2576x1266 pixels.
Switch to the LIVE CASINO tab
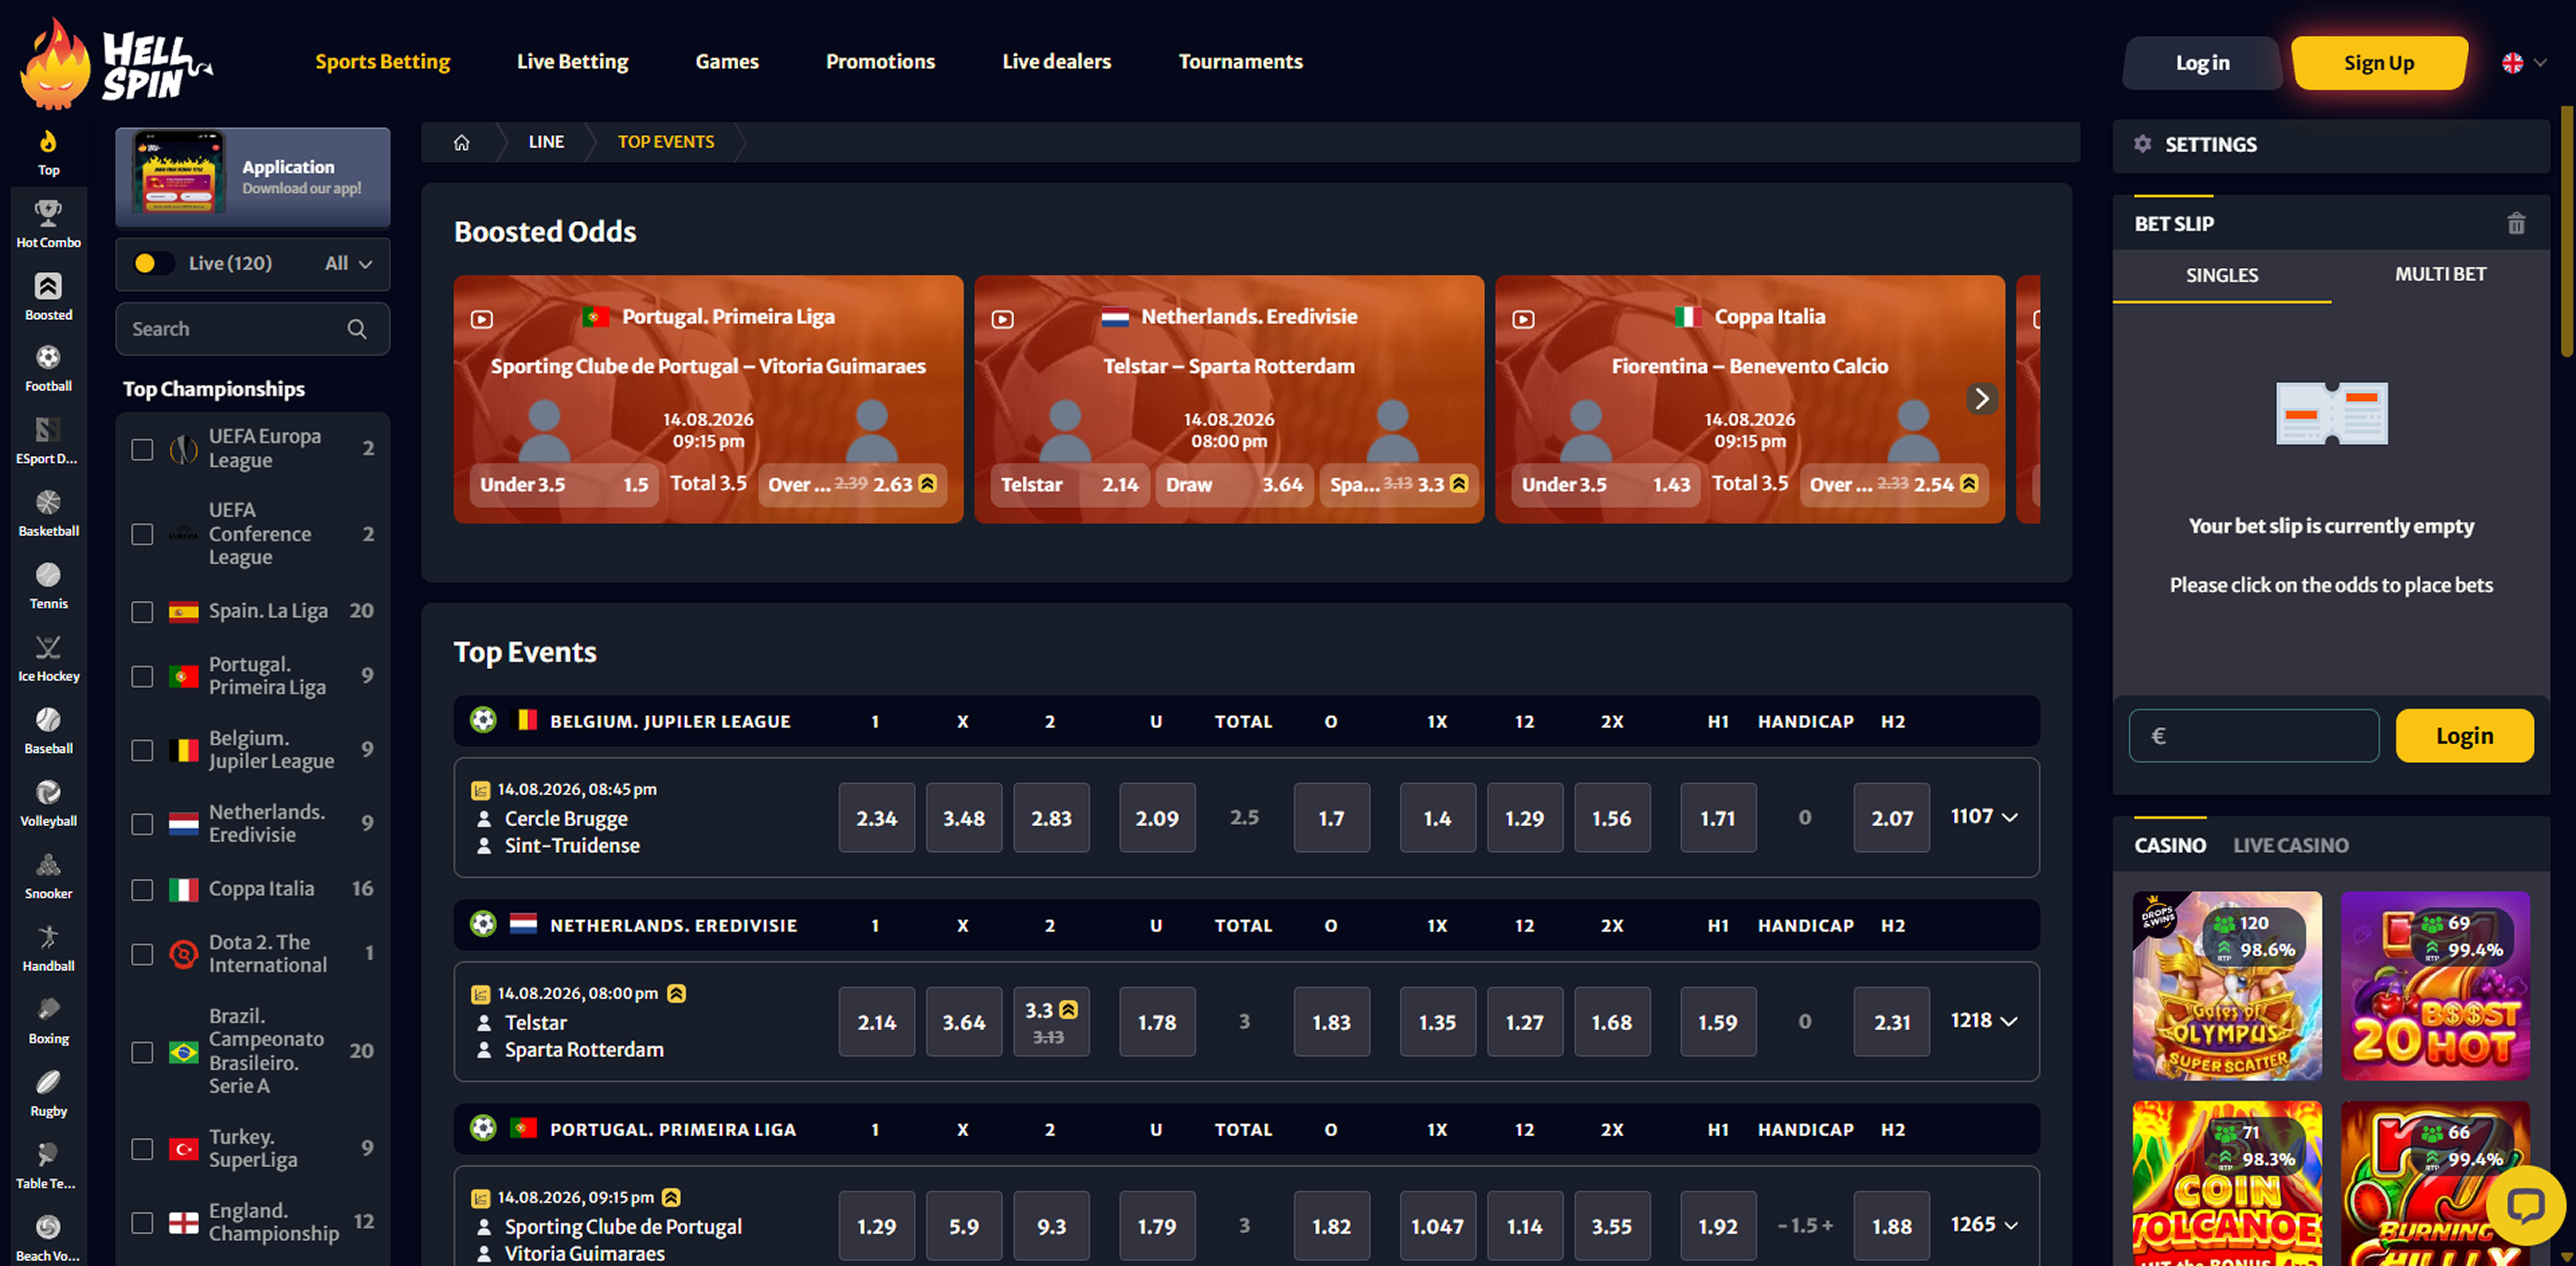point(2290,845)
